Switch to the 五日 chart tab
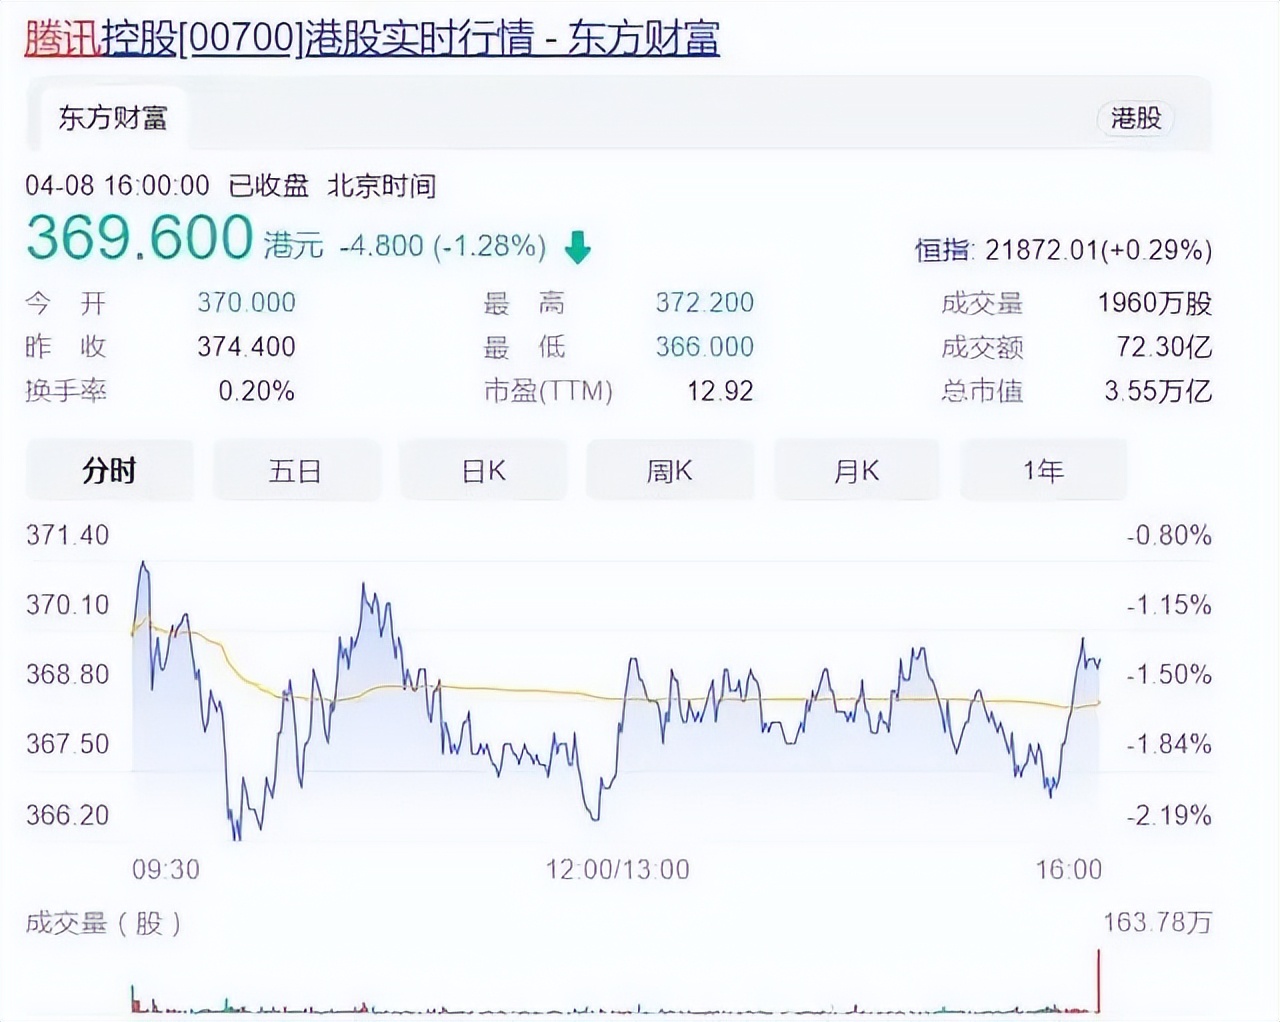The image size is (1280, 1022). click(295, 470)
